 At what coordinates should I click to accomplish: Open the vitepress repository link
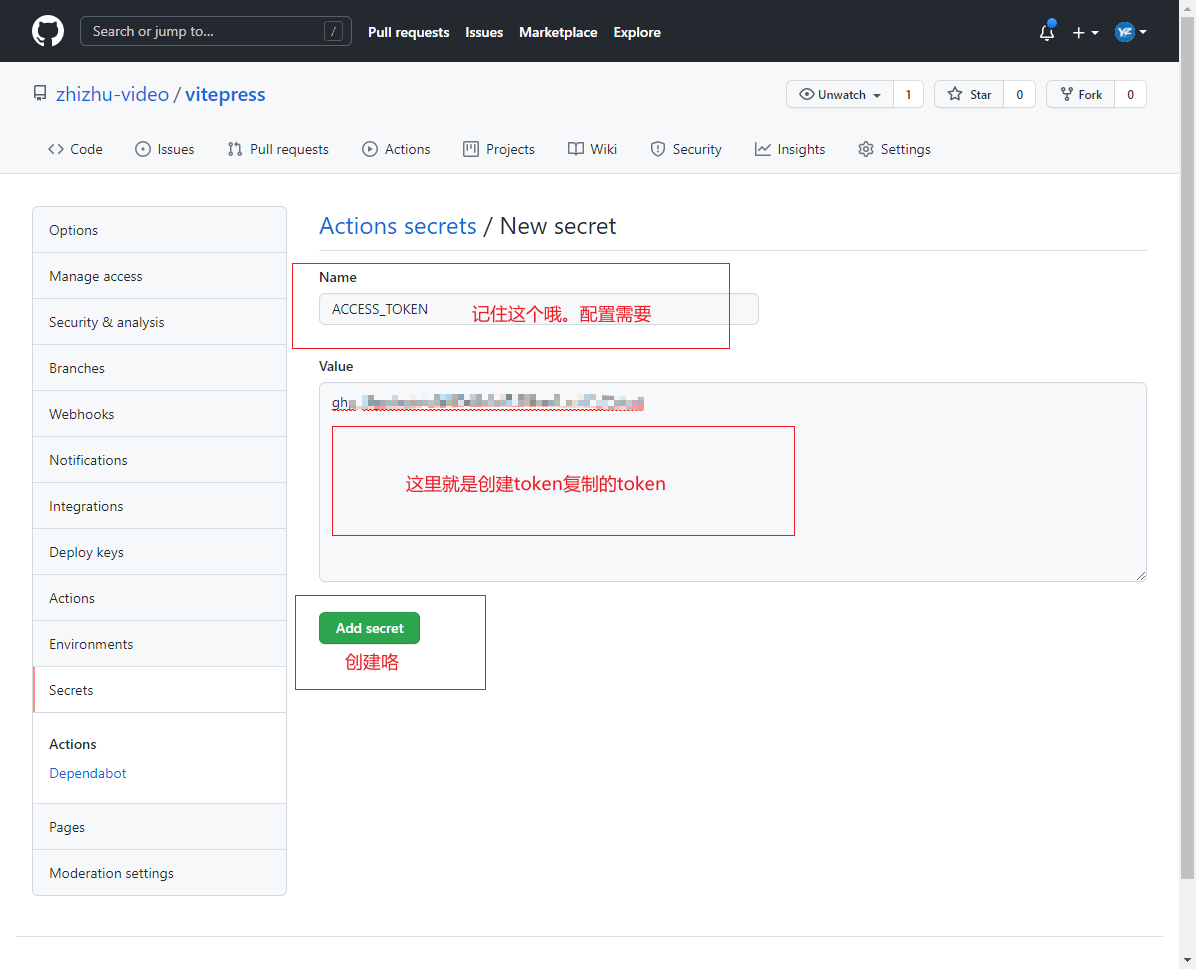pyautogui.click(x=225, y=94)
